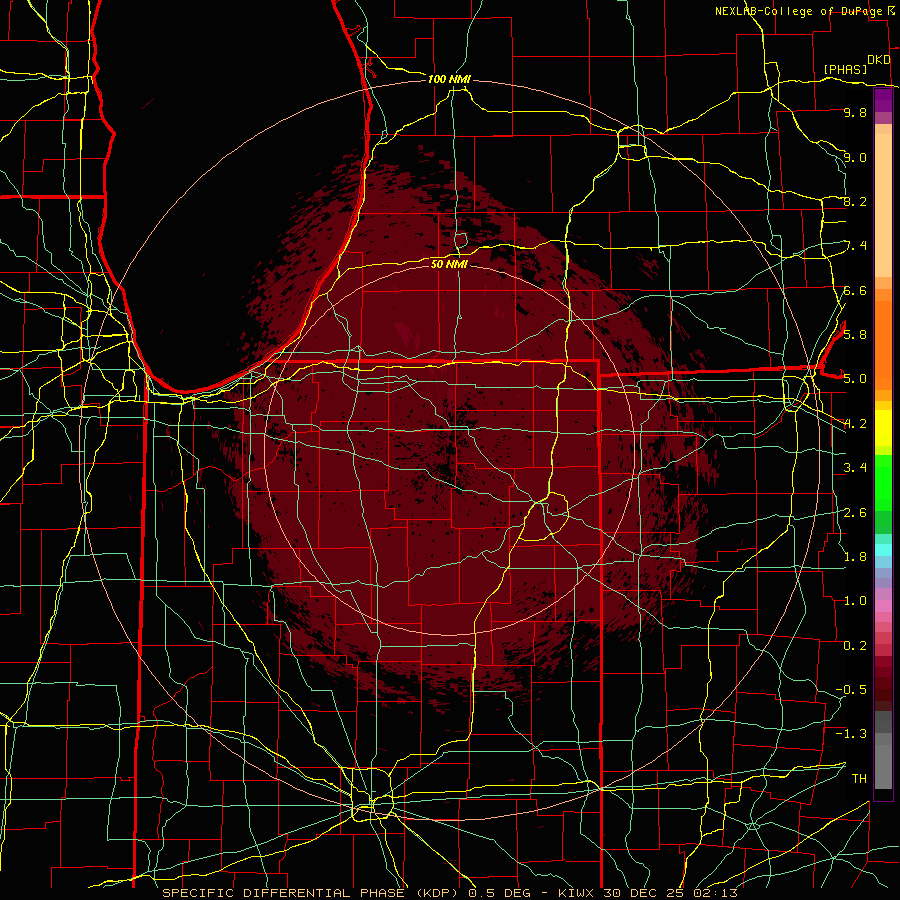This screenshot has height=900, width=900.
Task: Click the 9.8 value on the color scale
Action: [x=855, y=112]
